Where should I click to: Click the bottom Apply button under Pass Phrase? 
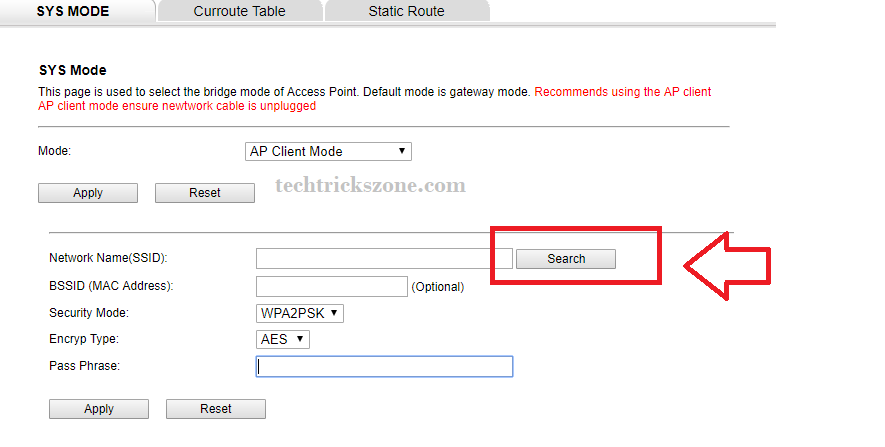tap(99, 409)
